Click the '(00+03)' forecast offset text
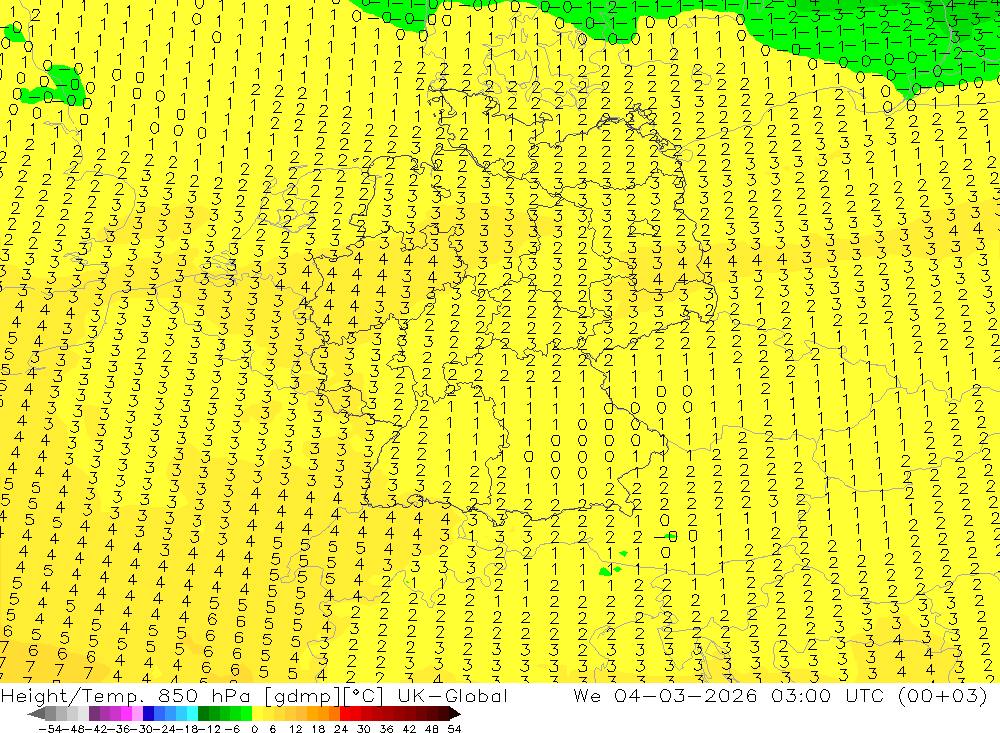 point(942,696)
